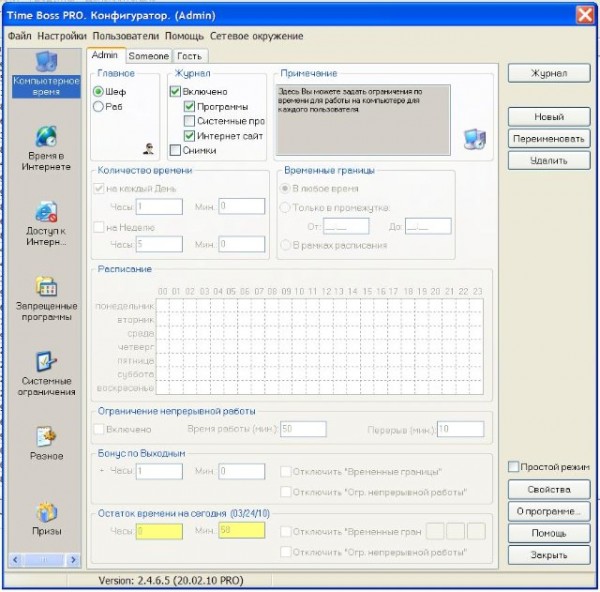Switch to the Someone tab
Screen dimensions: 600x592
coord(148,56)
